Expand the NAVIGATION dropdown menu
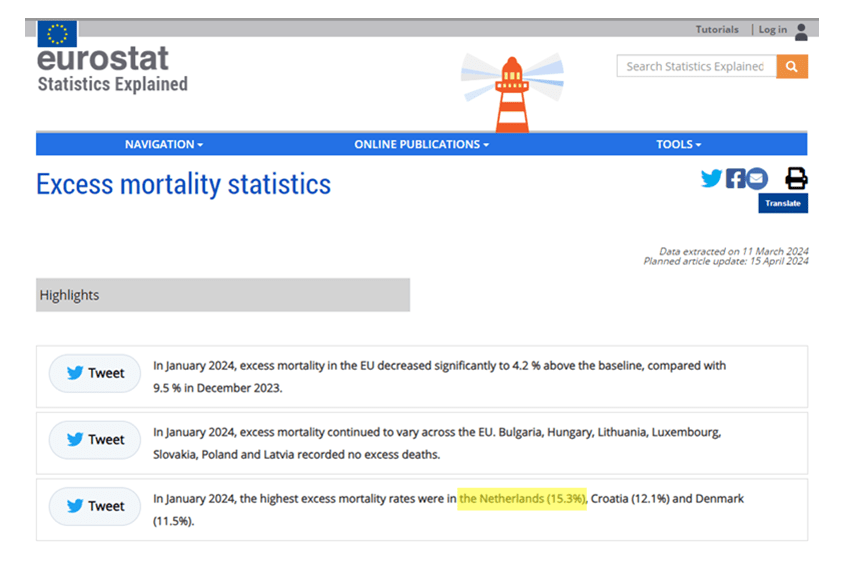The image size is (848, 567). (x=164, y=144)
